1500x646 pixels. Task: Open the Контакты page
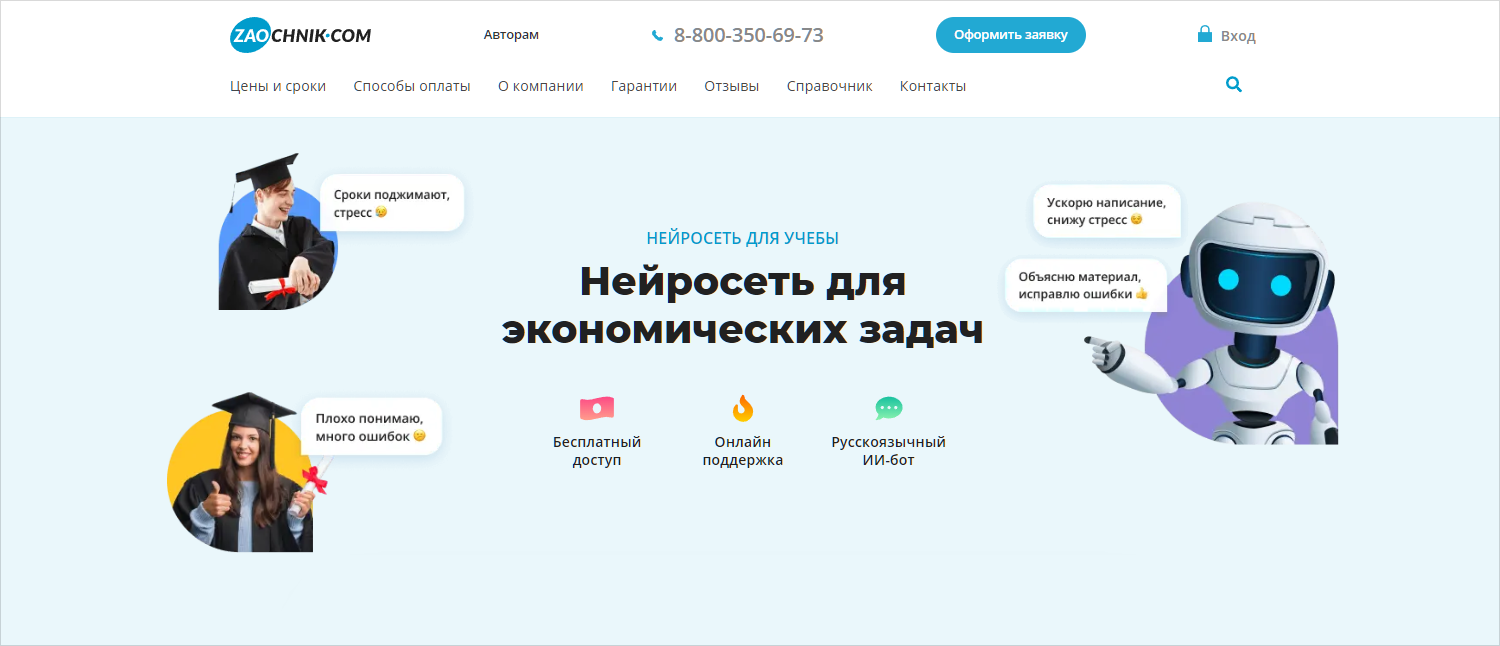[x=932, y=86]
